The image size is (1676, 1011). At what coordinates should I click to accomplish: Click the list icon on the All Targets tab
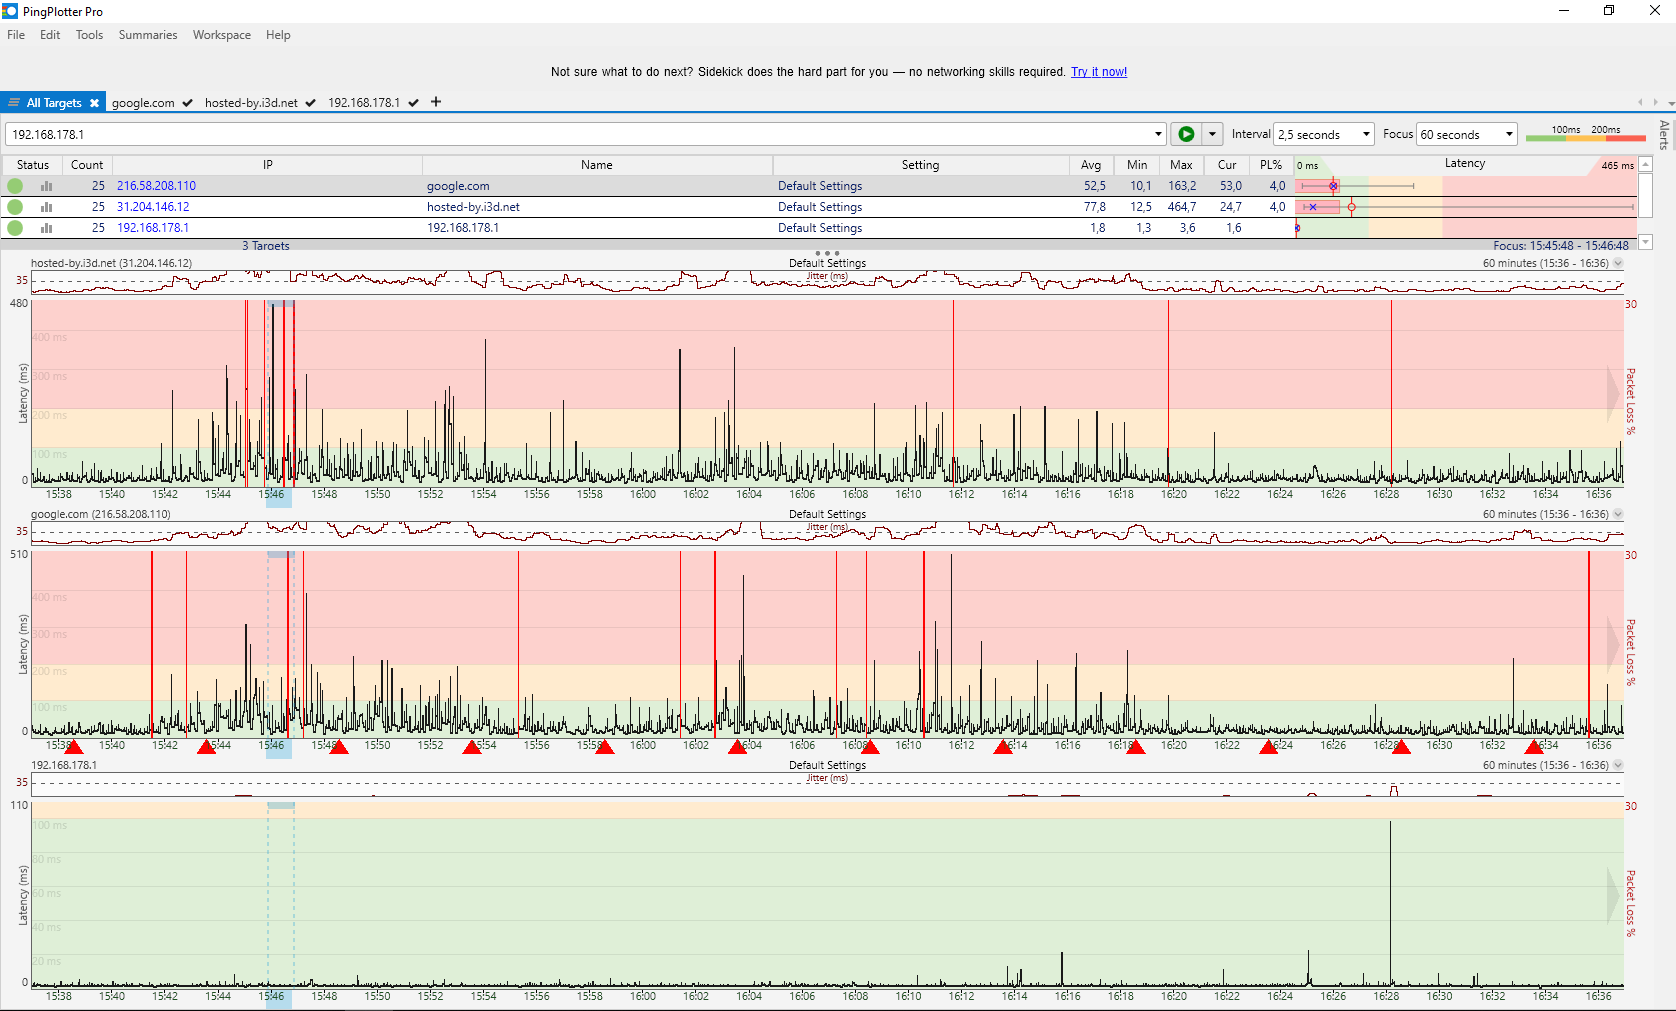pos(14,102)
